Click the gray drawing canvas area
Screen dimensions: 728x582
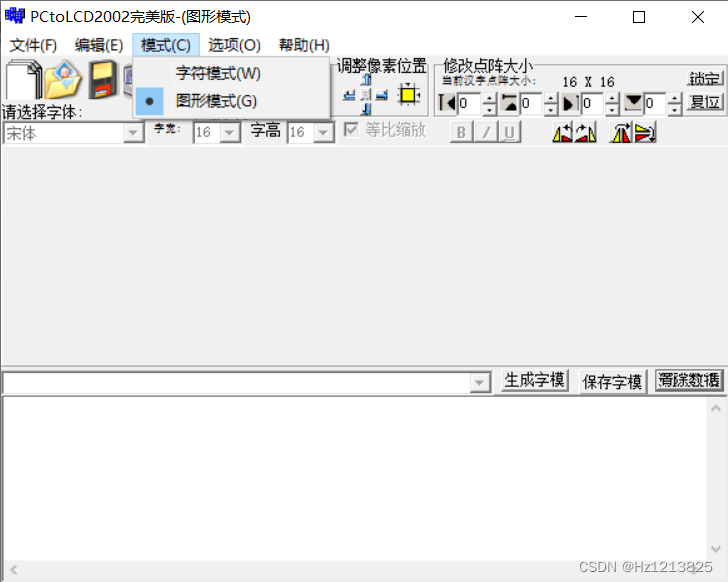click(x=364, y=255)
